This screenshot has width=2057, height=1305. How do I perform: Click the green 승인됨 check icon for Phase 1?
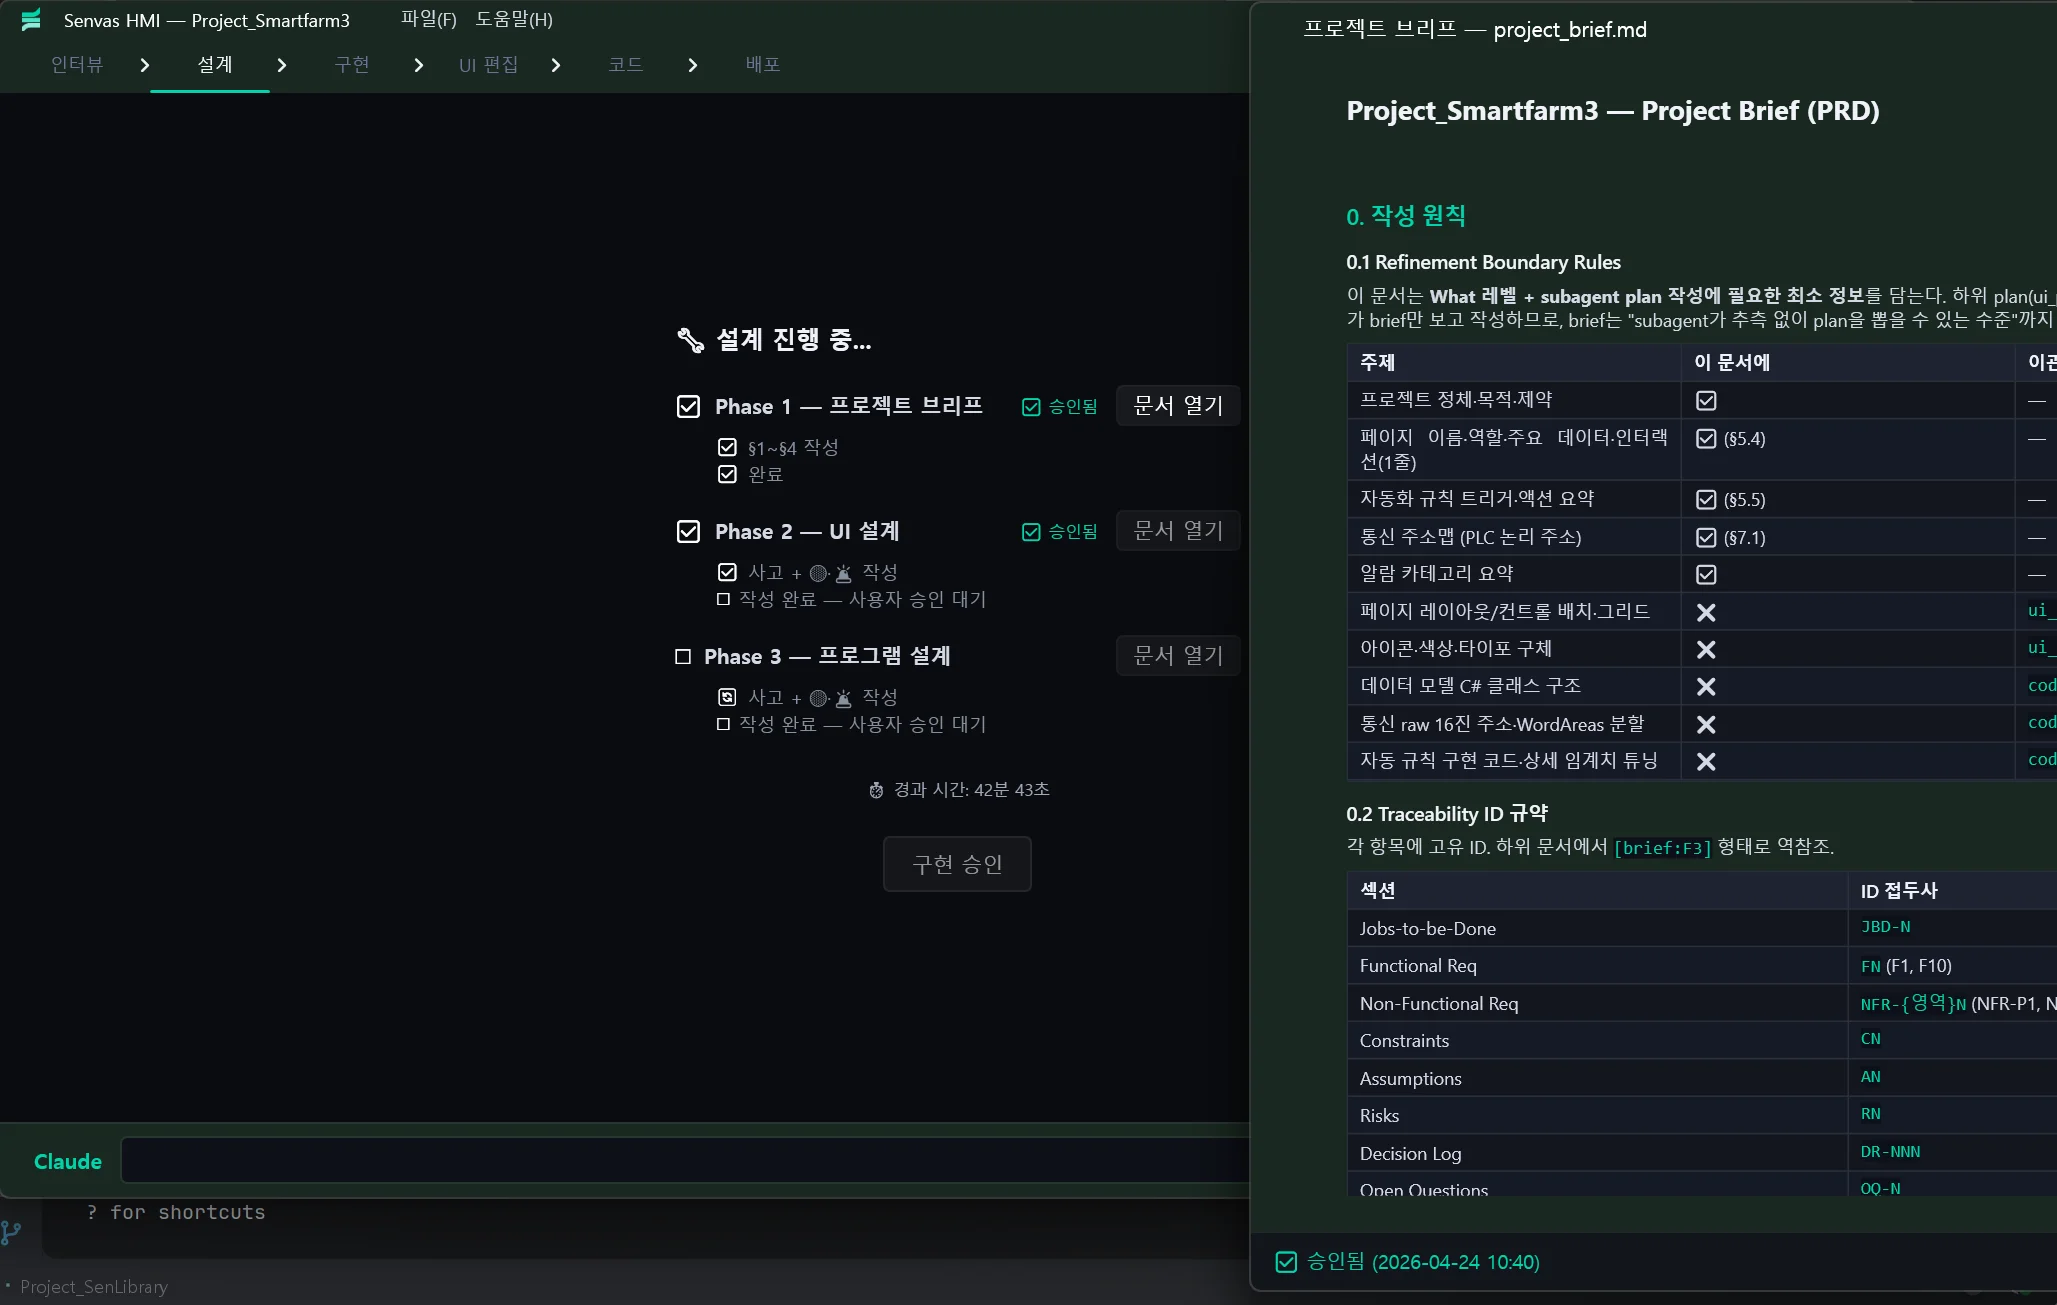[x=1031, y=407]
